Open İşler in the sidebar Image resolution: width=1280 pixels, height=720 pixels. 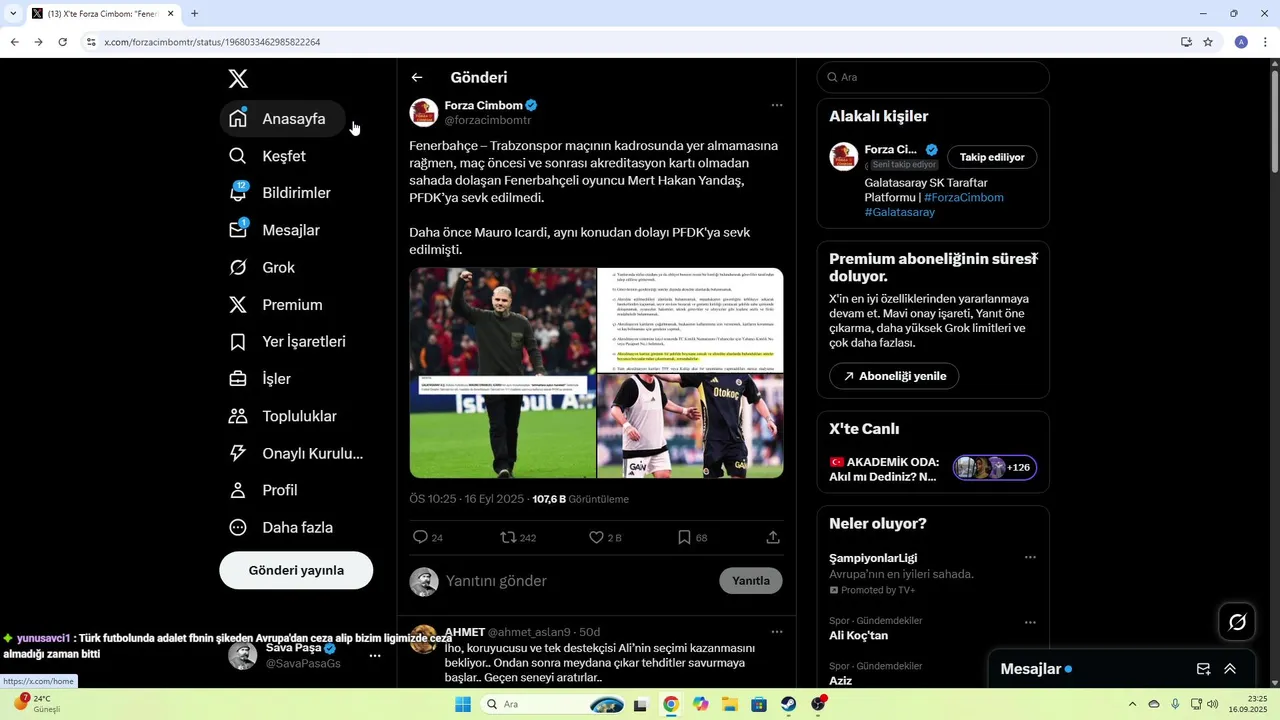click(x=261, y=379)
